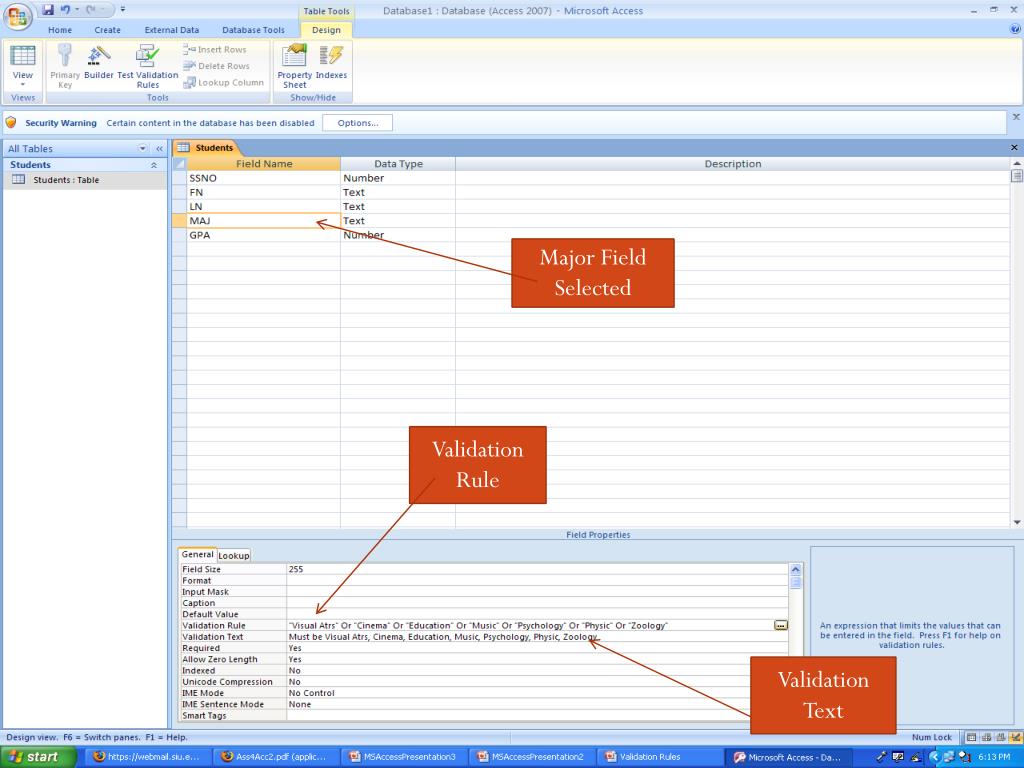
Task: Click the Field Properties list scrollbar
Action: tap(795, 643)
